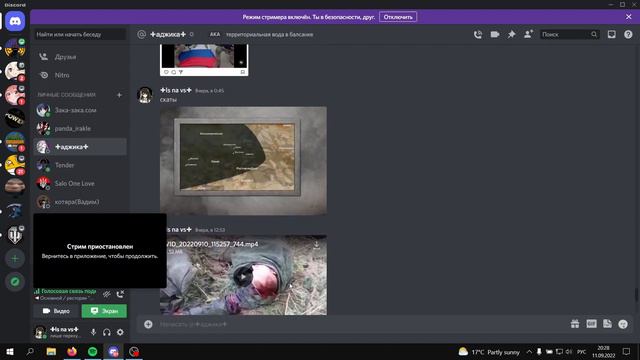Click own avatar in the user panel
Screen dimensions: 640x360
coord(40,332)
